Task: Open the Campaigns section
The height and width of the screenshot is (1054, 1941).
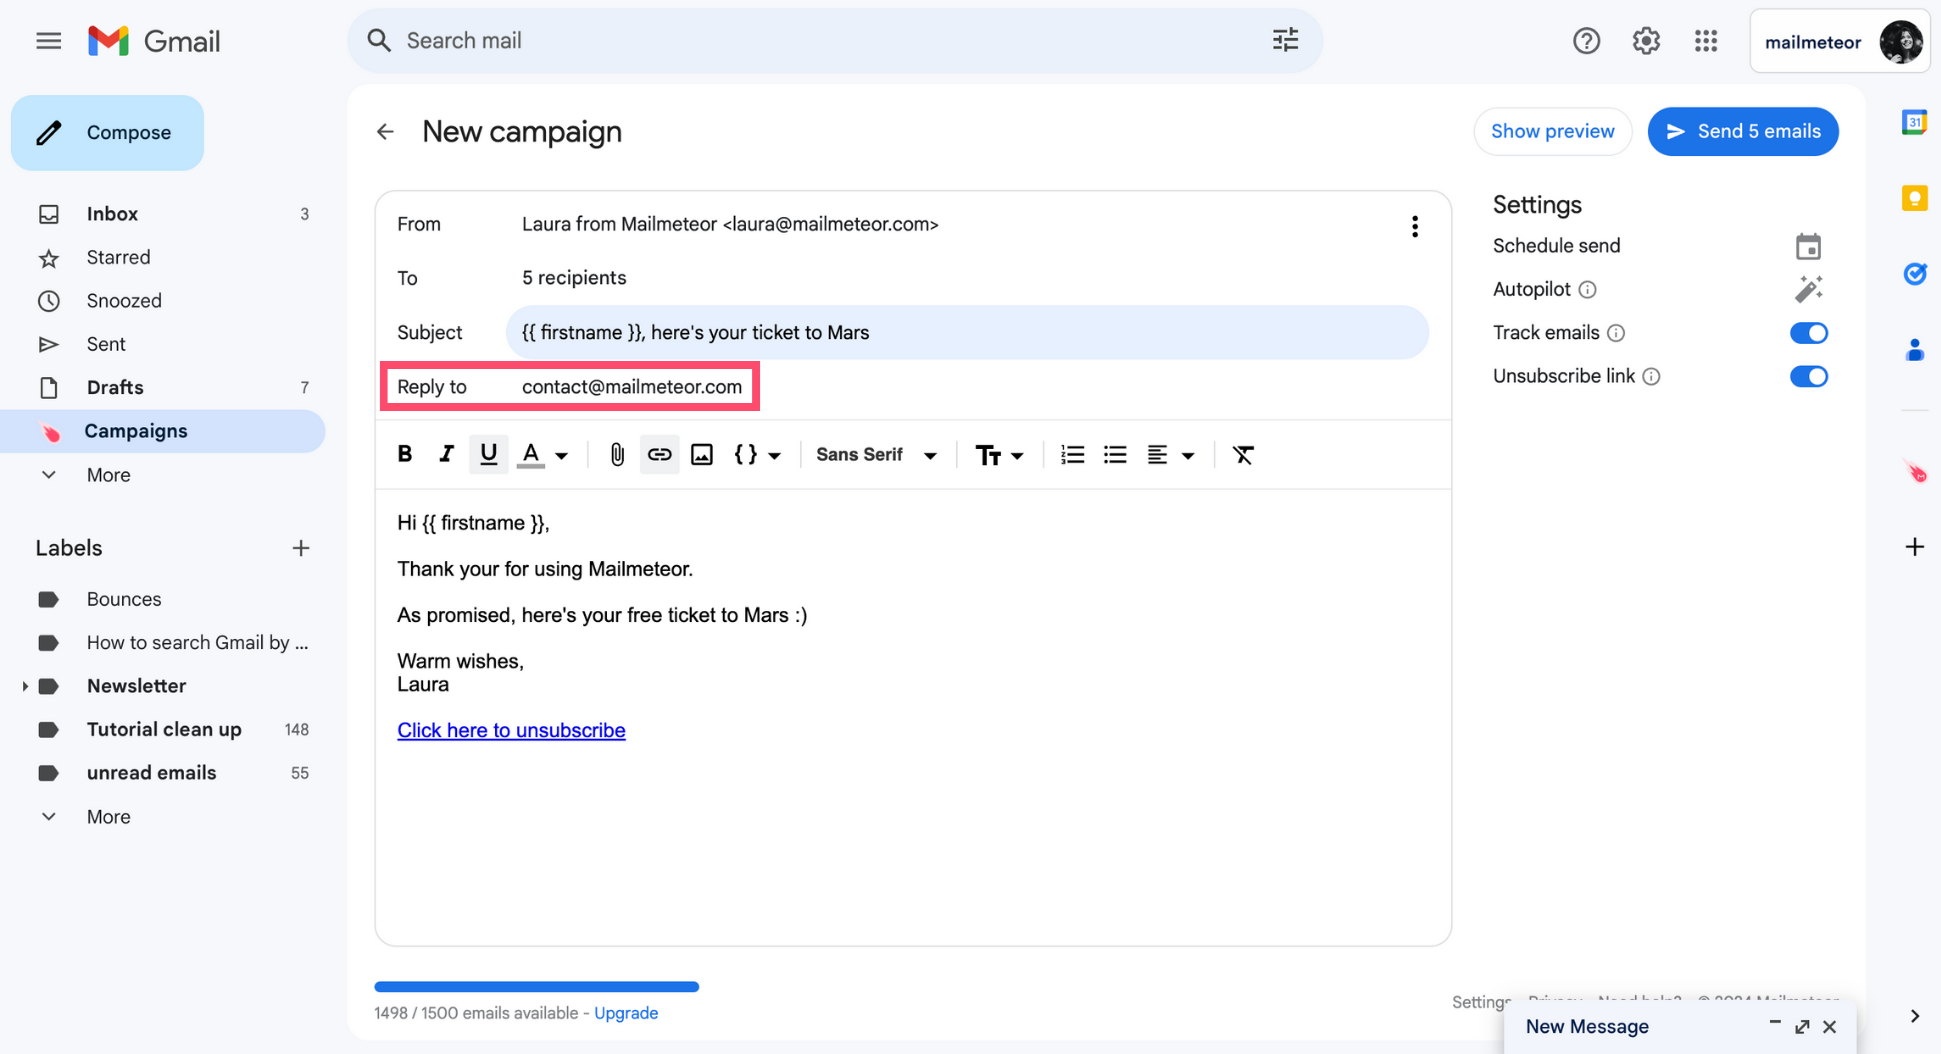Action: pos(162,431)
